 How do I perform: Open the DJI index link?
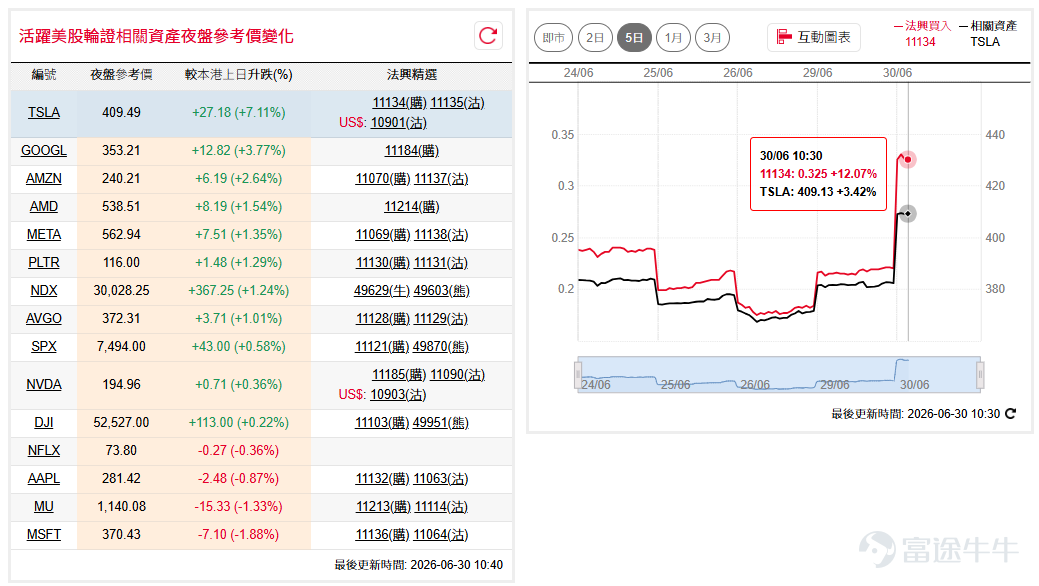coord(44,422)
